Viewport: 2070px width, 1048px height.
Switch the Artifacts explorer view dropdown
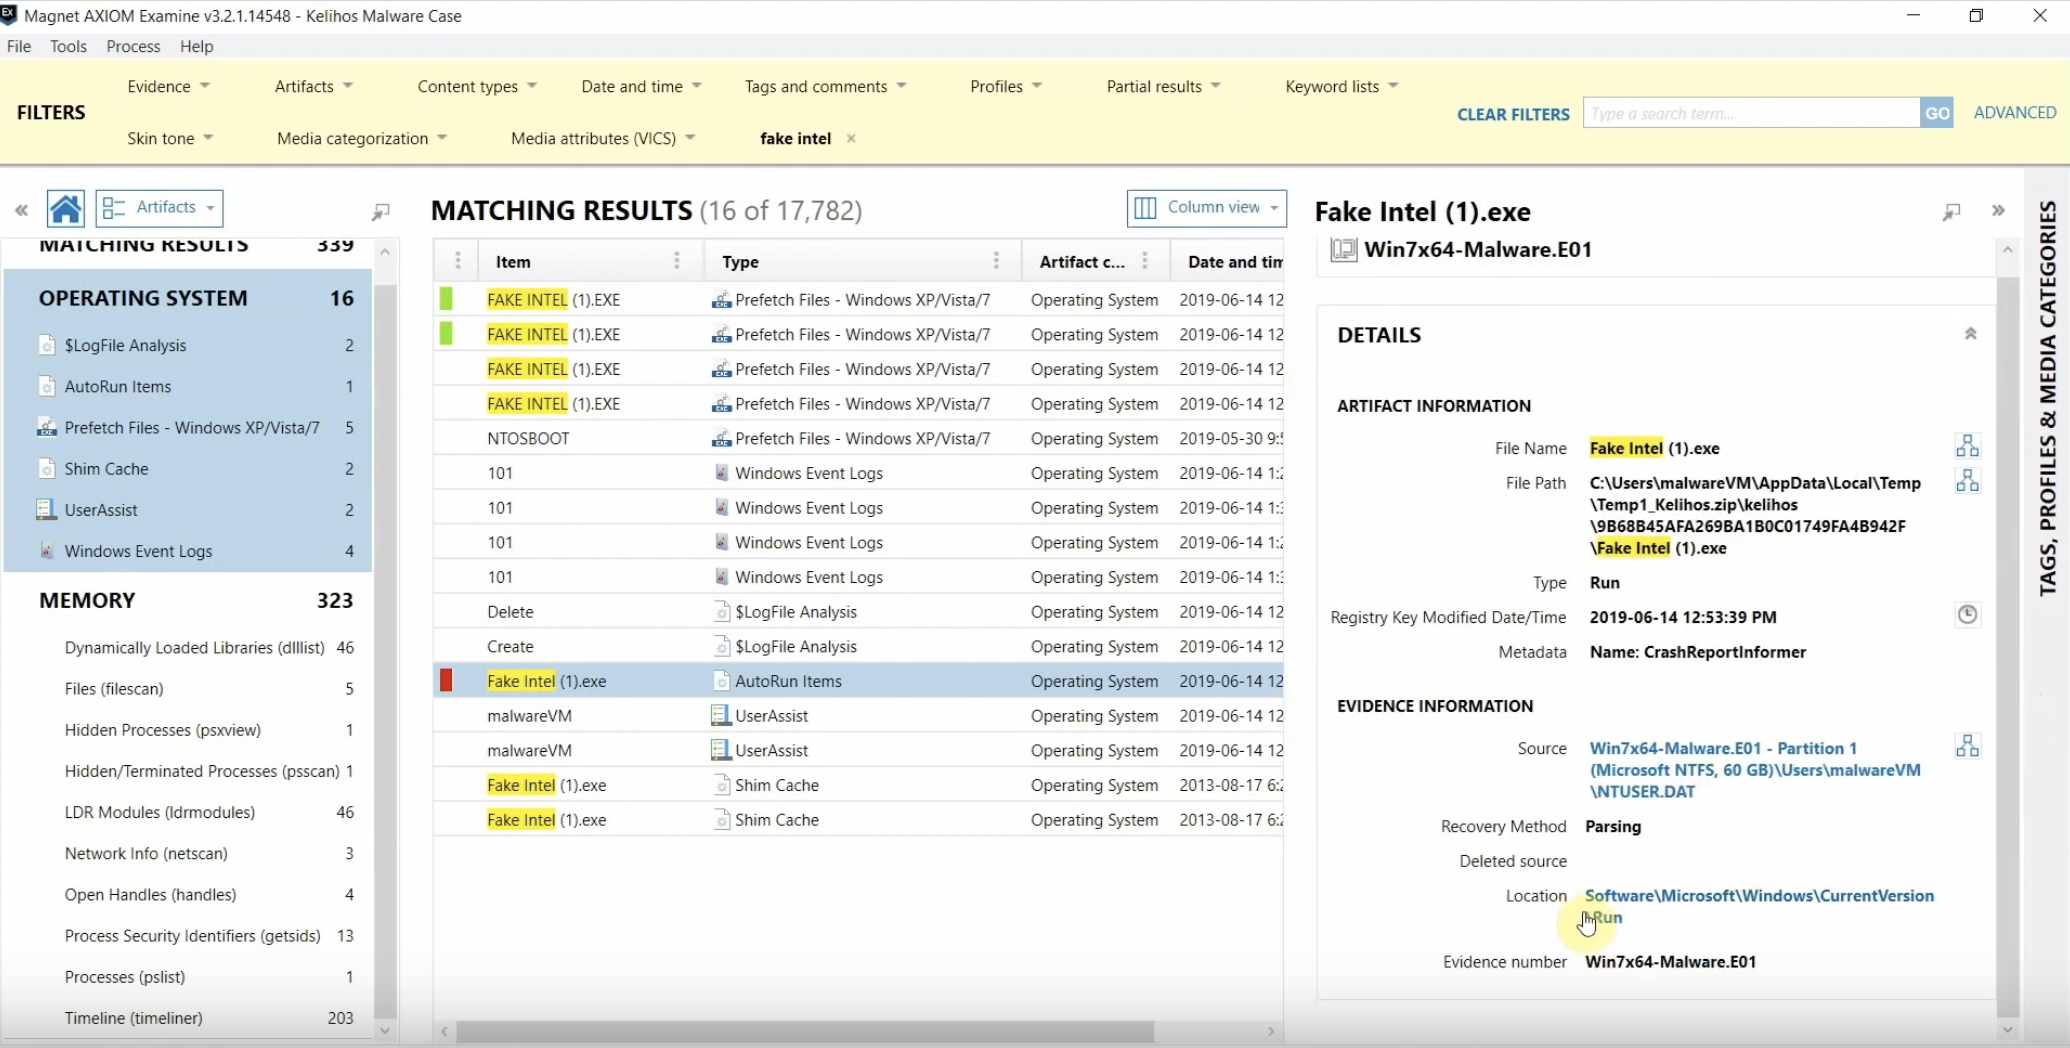coord(160,208)
